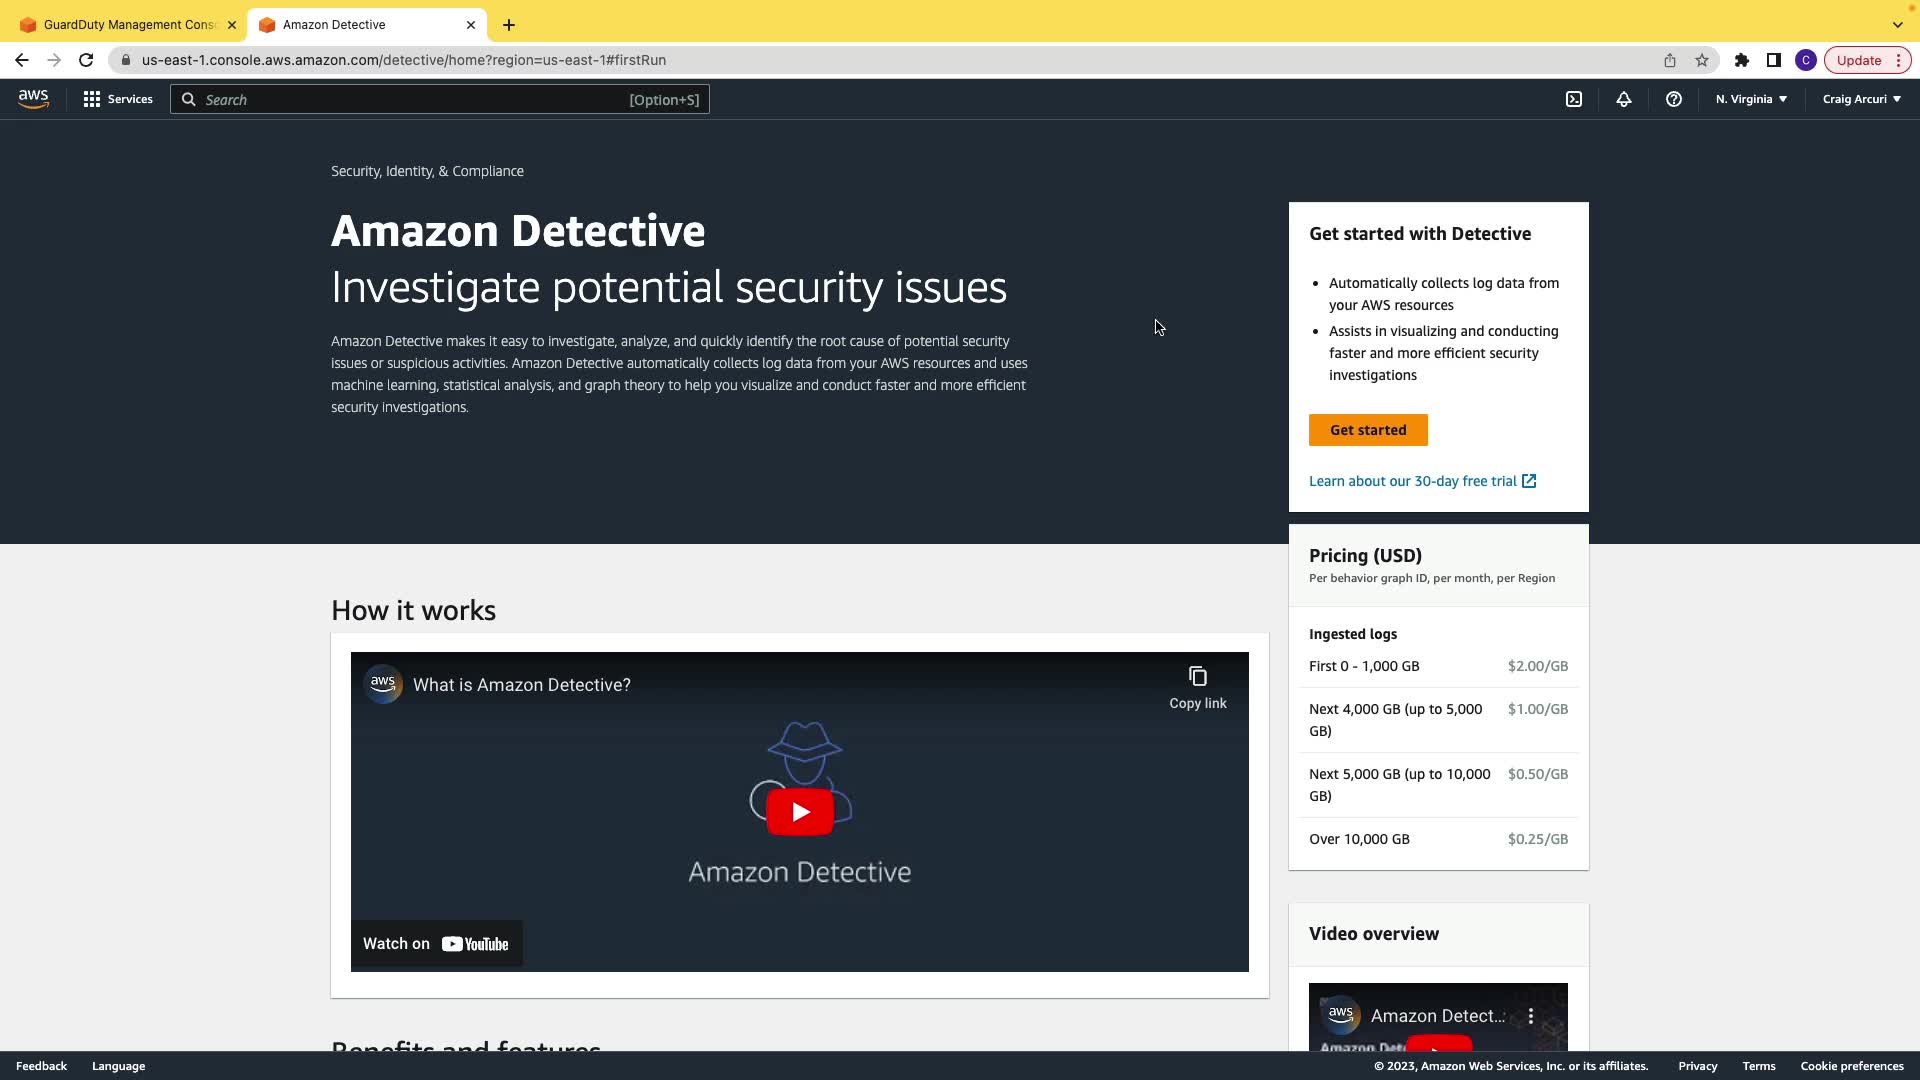This screenshot has height=1080, width=1920.
Task: Open the help question mark icon
Action: click(1674, 99)
